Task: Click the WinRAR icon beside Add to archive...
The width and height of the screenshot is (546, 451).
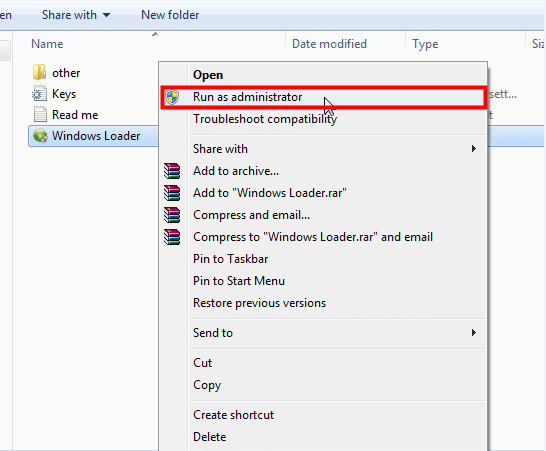Action: pyautogui.click(x=172, y=171)
